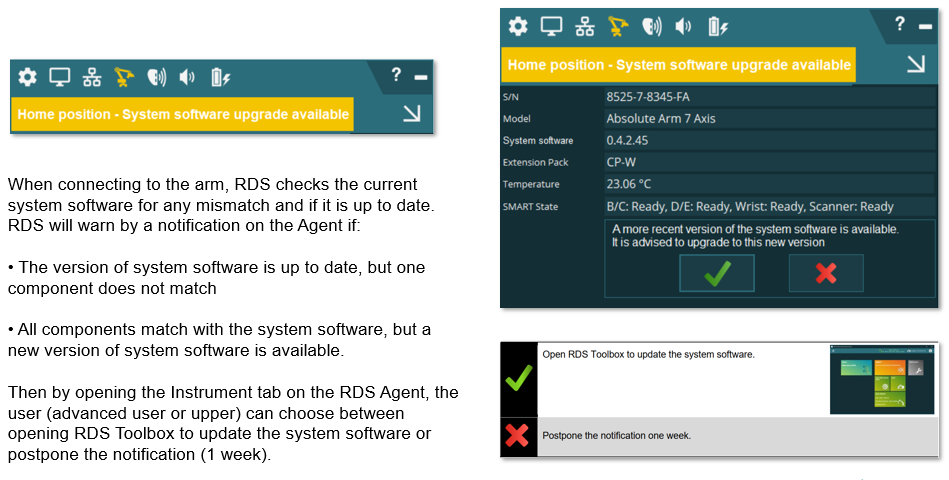949x480 pixels.
Task: Select yellow arm icon in collapsed Agent bar
Action: (124, 77)
